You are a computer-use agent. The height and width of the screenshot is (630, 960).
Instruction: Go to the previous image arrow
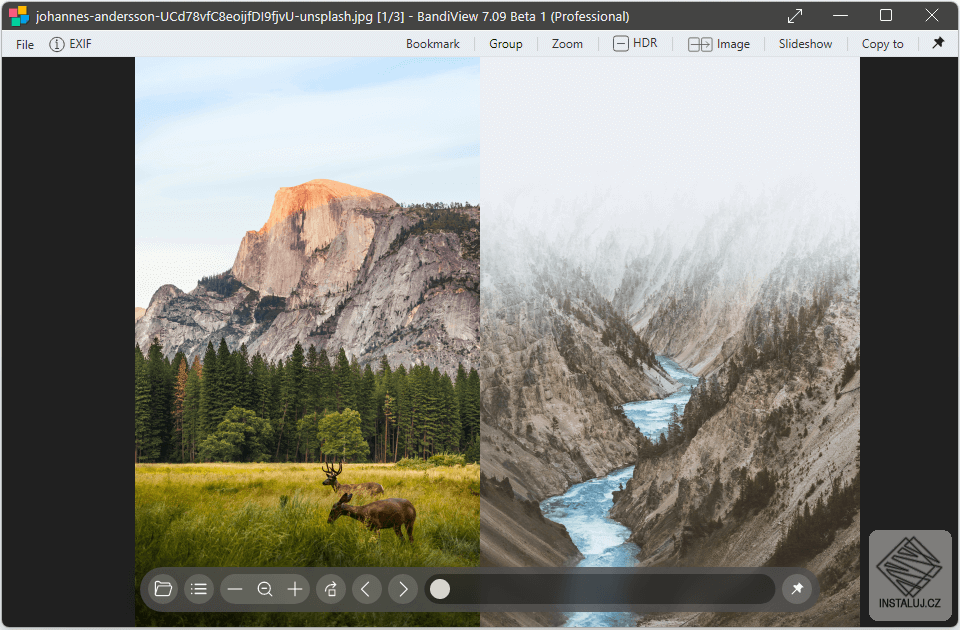pos(366,589)
